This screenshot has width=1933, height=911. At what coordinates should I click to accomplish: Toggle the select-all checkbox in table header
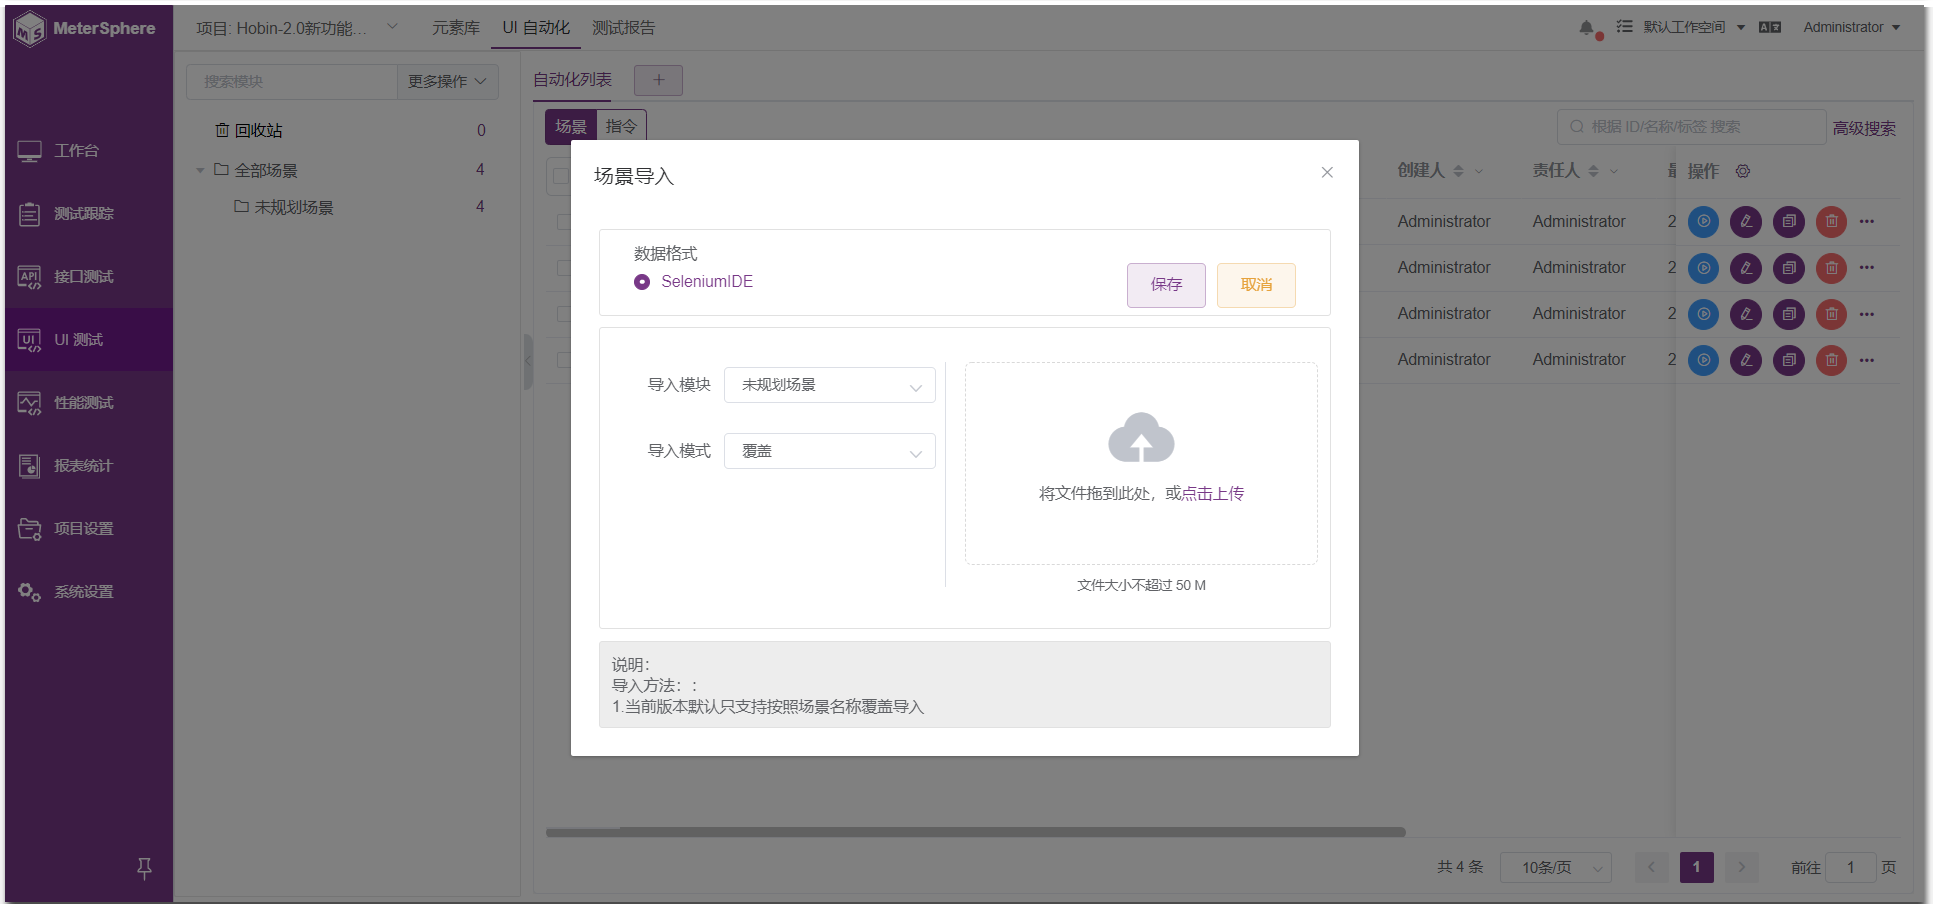pos(561,176)
